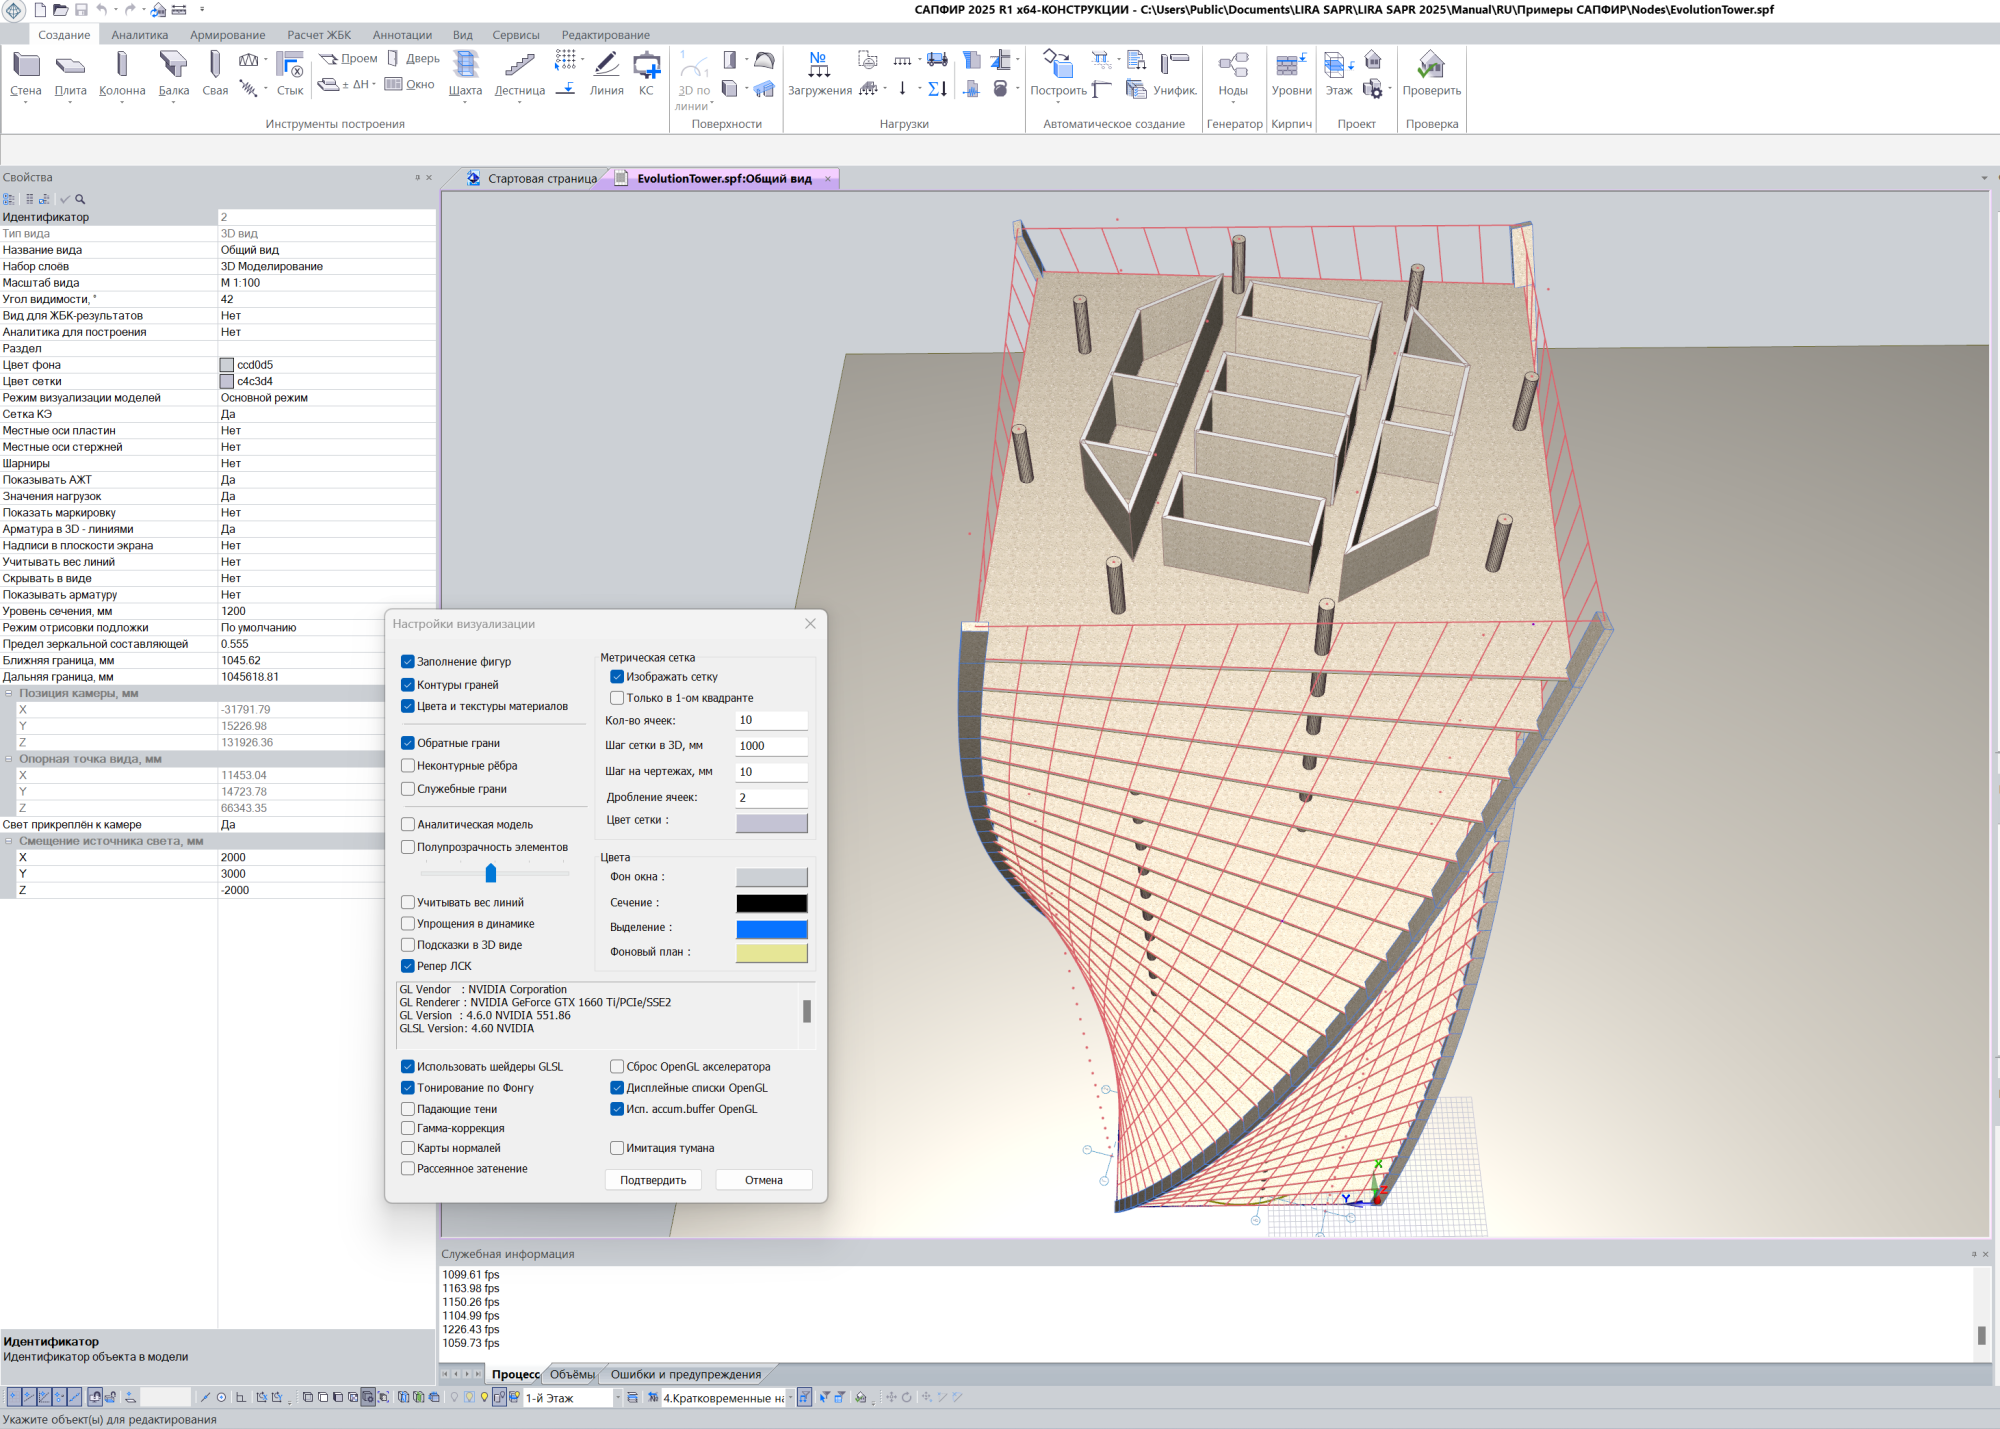This screenshot has height=1429, width=2000.
Task: Switch to the Армирование ribbon tab
Action: (227, 35)
